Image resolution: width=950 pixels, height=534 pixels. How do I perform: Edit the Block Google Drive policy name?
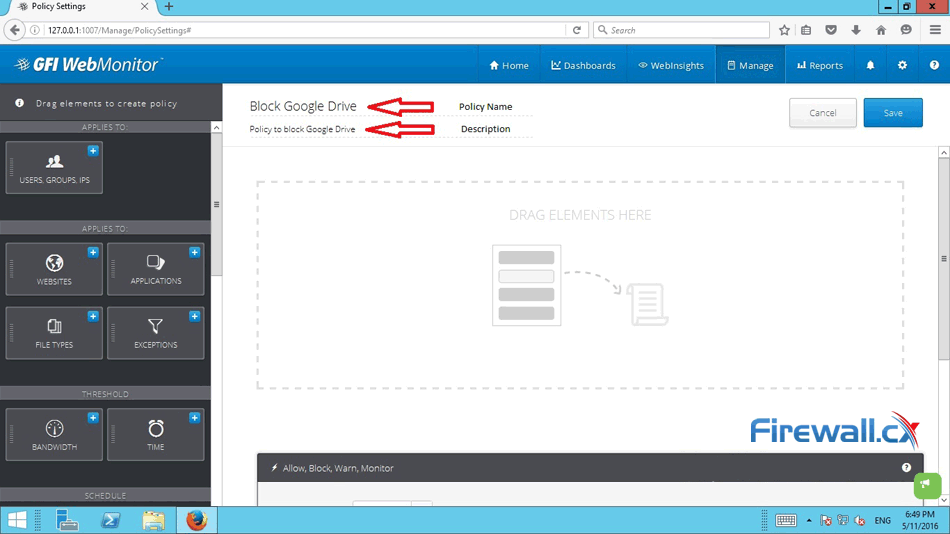(x=303, y=106)
